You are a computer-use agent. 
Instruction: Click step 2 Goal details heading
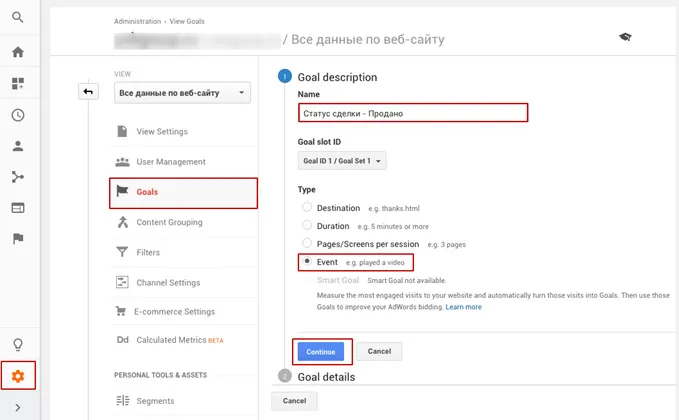click(326, 377)
